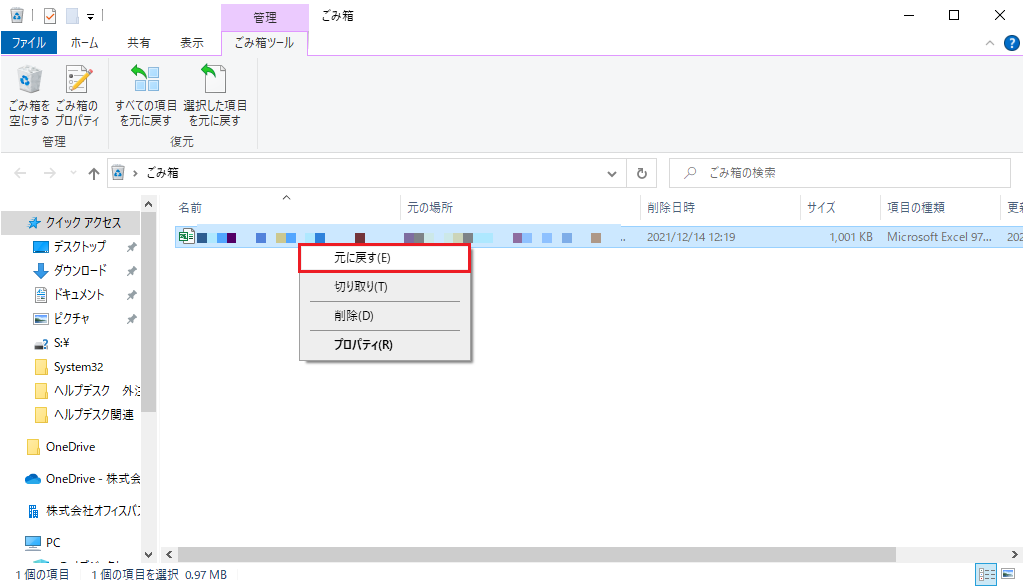Click the Empty Recycle Bin icon (ごみ箱を空にする)
1024x587 pixels.
29,97
